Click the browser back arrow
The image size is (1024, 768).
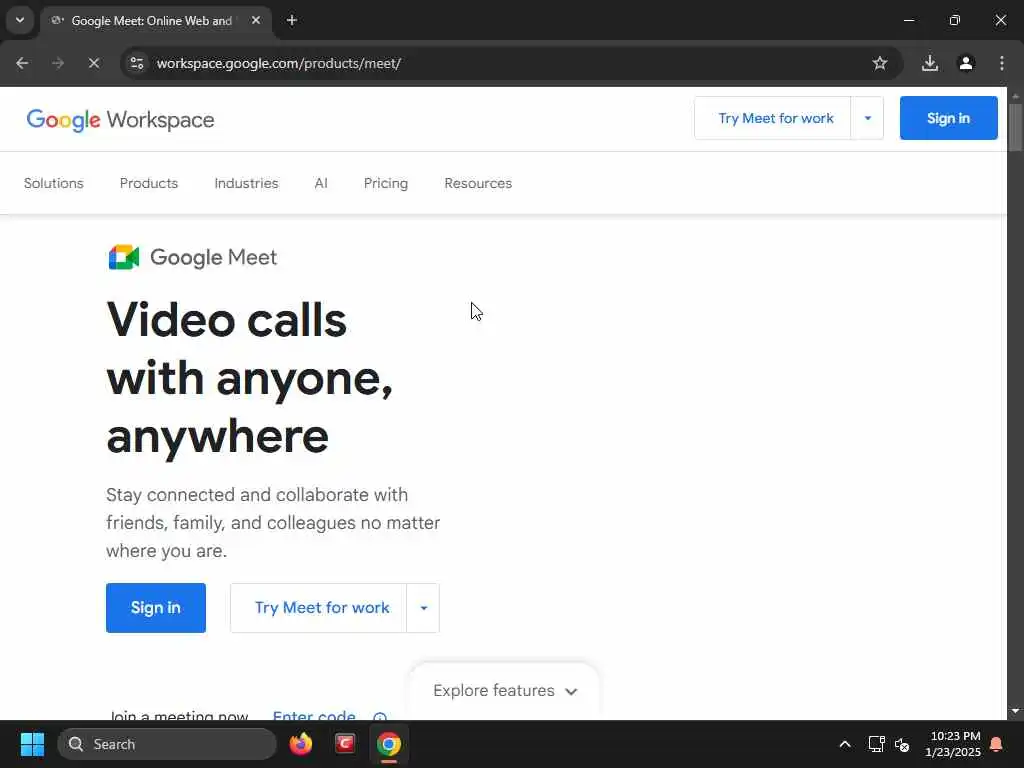pos(22,63)
